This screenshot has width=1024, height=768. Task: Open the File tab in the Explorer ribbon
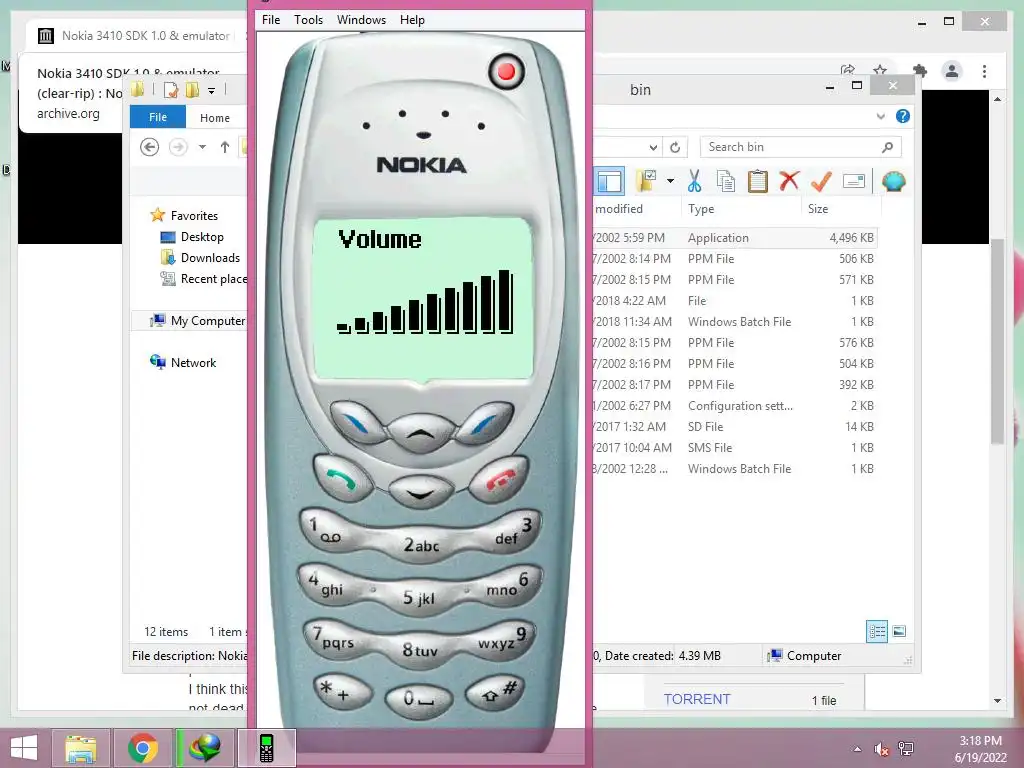pyautogui.click(x=158, y=117)
